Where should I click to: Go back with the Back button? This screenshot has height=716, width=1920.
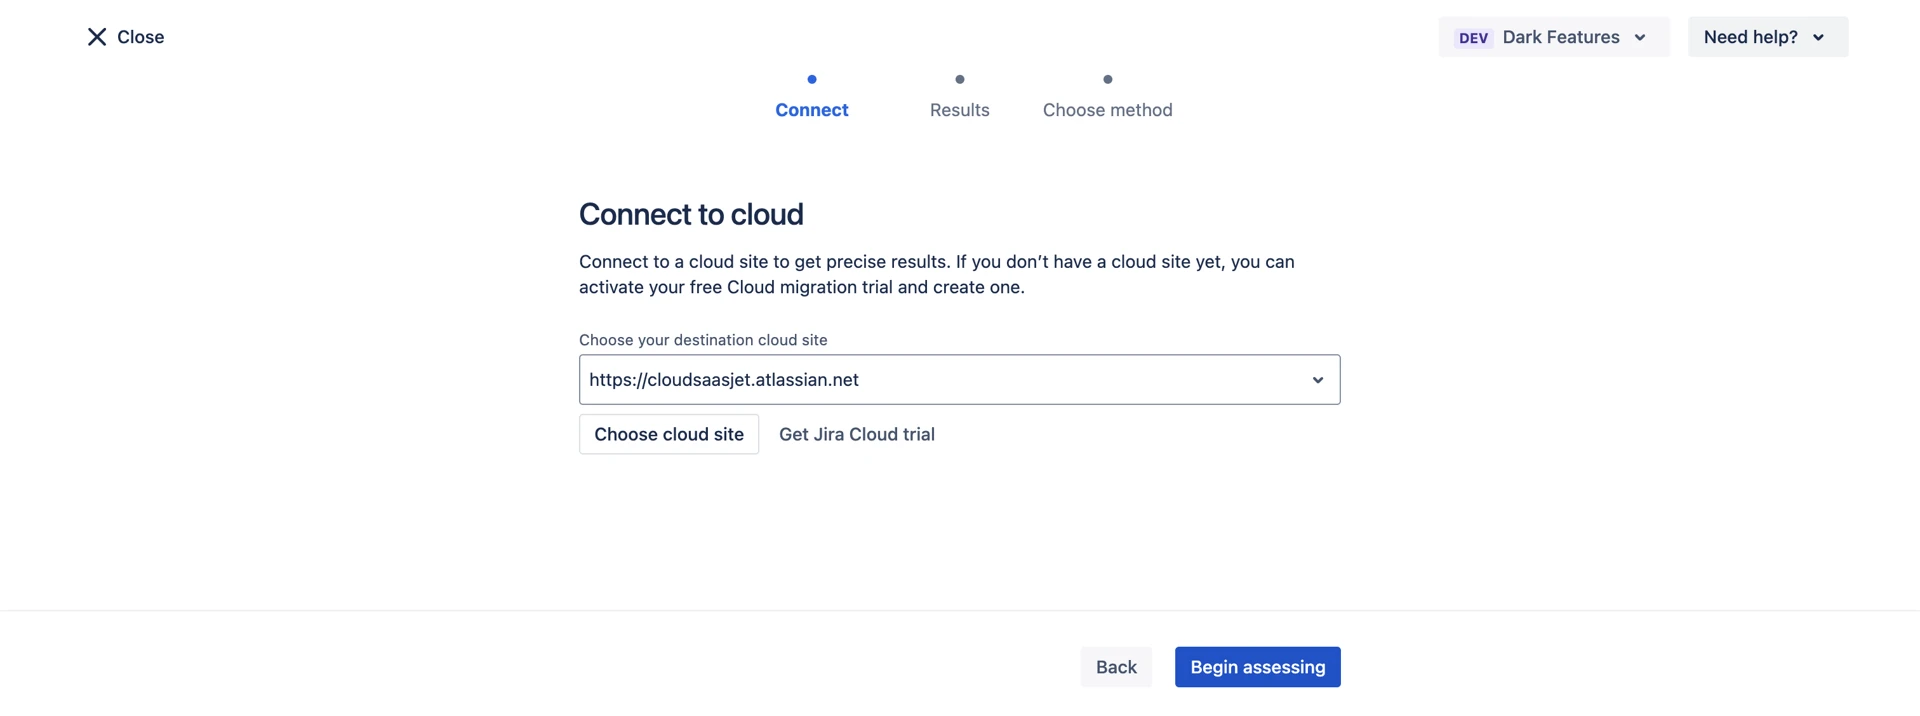point(1116,667)
